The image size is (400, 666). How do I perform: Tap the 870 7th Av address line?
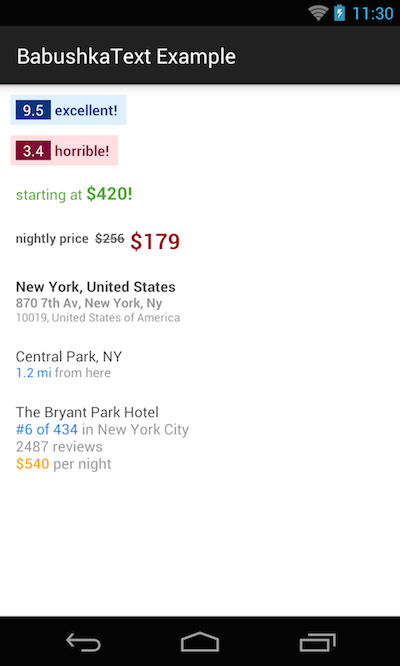click(x=89, y=303)
